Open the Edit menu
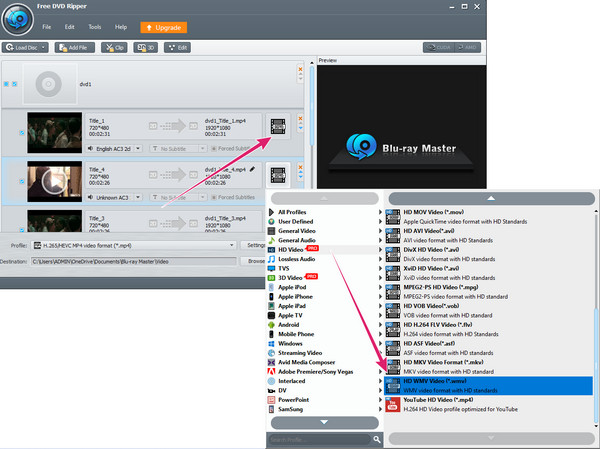This screenshot has height=449, width=600. click(69, 27)
